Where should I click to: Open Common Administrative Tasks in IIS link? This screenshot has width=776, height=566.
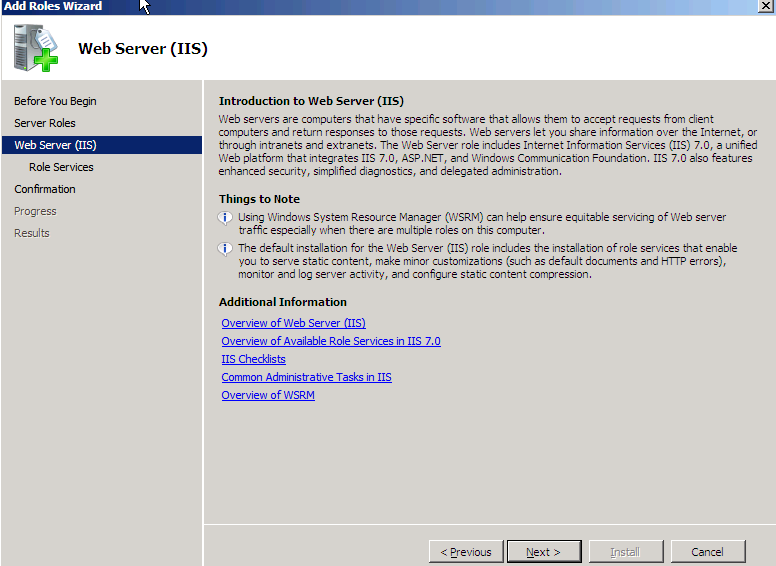pos(306,377)
